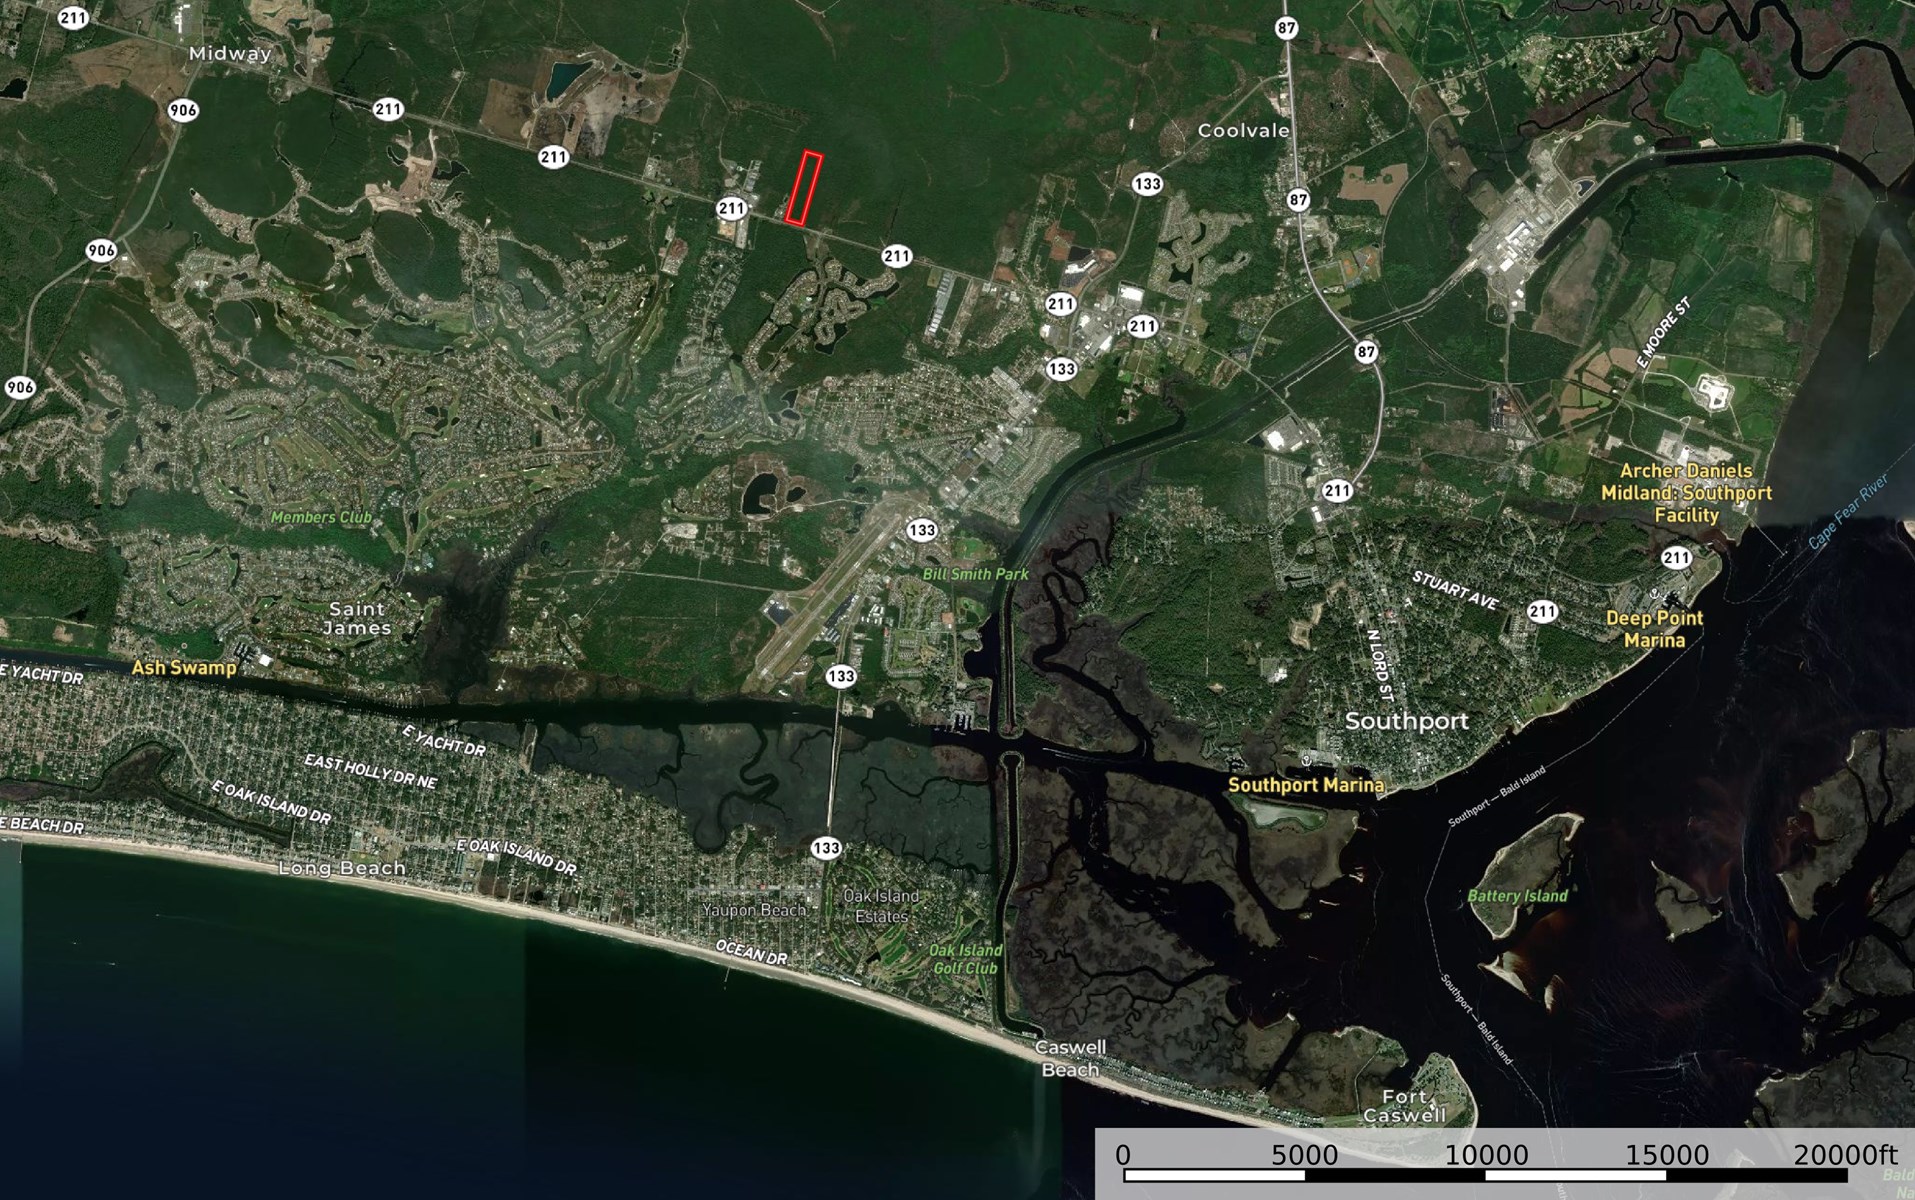Click the Caswell Beach label
This screenshot has width=1915, height=1200.
[x=1071, y=1058]
